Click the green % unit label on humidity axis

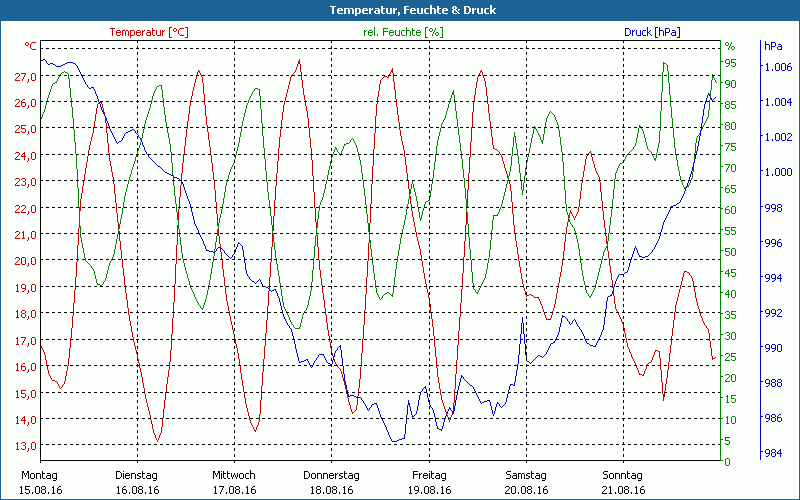(x=730, y=46)
